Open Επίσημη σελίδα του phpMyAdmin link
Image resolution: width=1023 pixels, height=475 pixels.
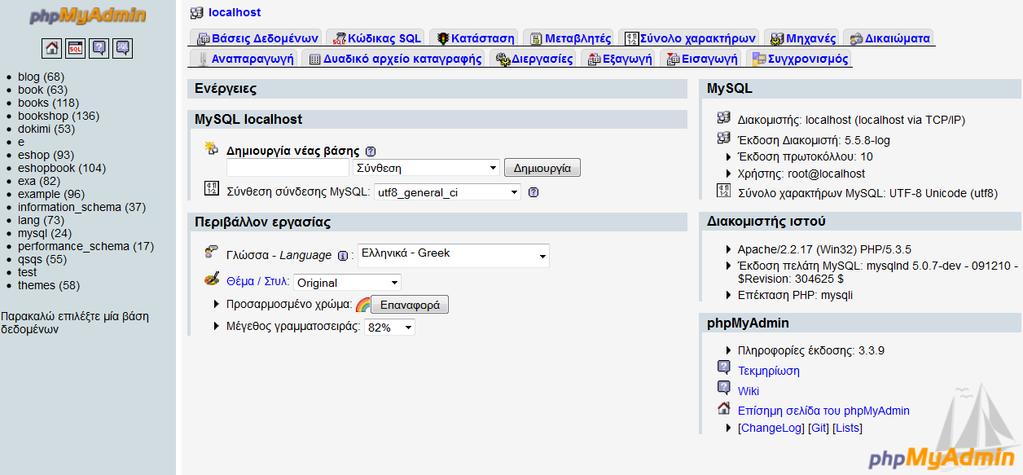[823, 411]
